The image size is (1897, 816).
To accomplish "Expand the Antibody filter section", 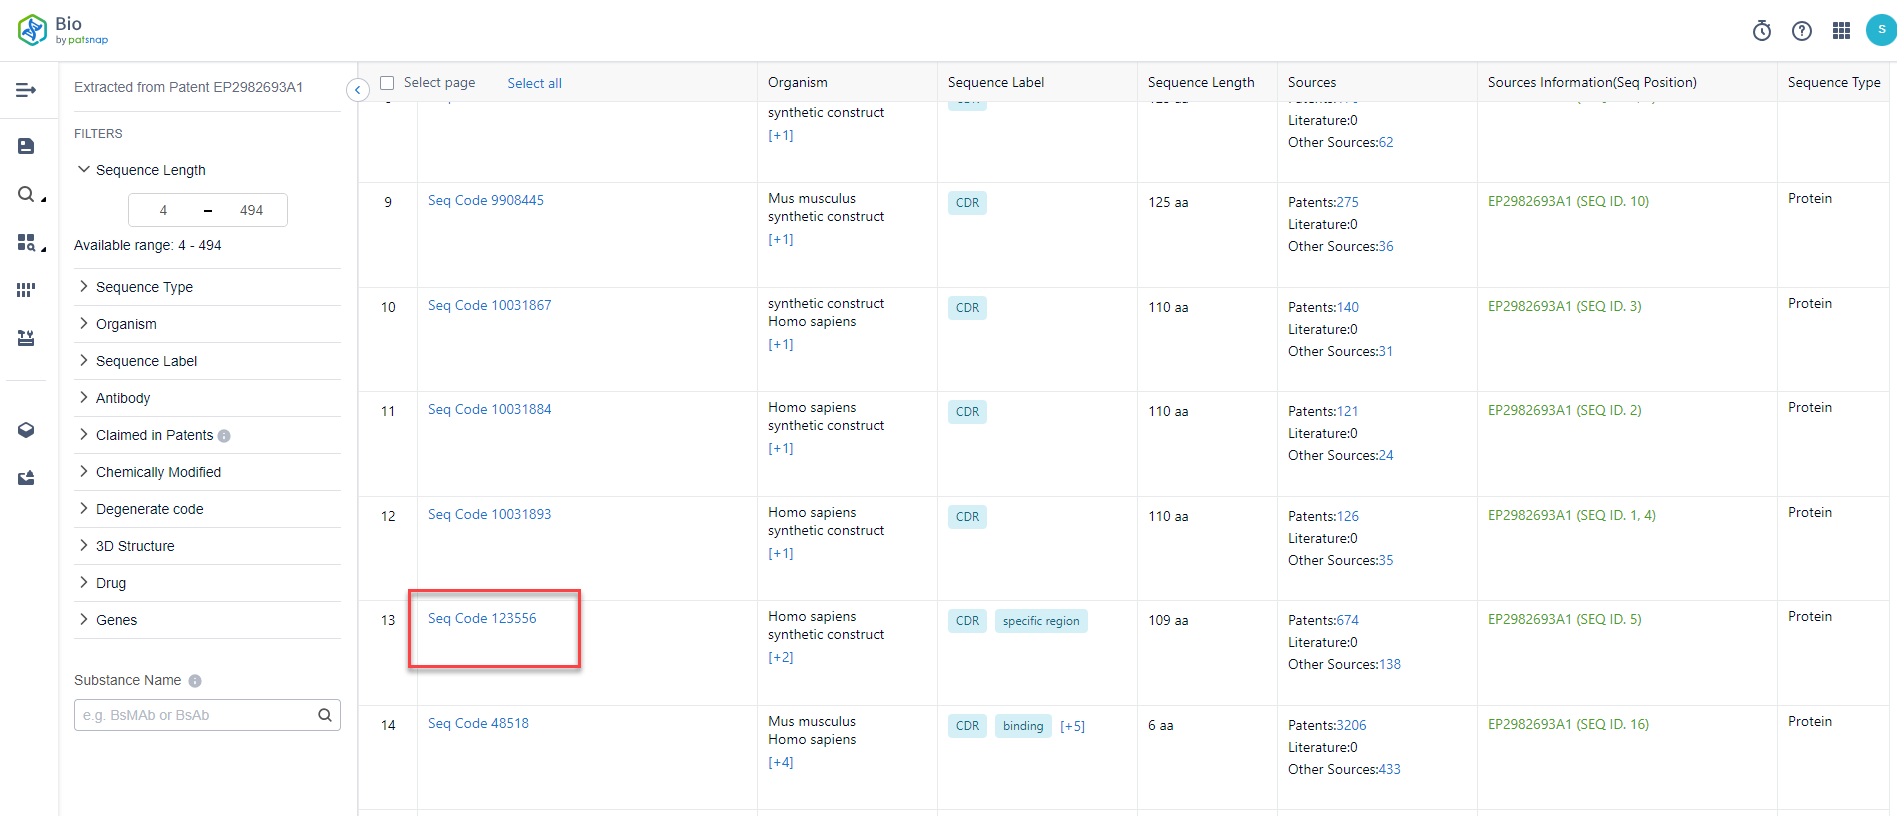I will [x=123, y=398].
